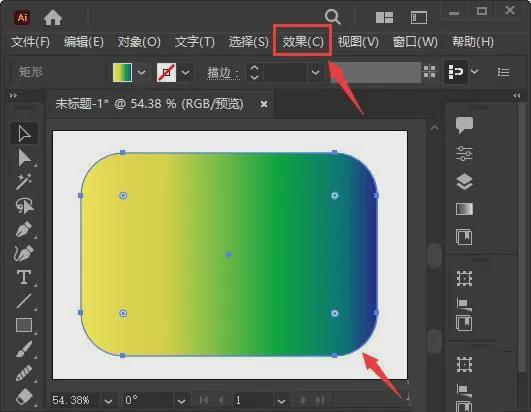Screen dimensions: 531x412
Task: Pick the Magic Wand tool
Action: (24, 181)
